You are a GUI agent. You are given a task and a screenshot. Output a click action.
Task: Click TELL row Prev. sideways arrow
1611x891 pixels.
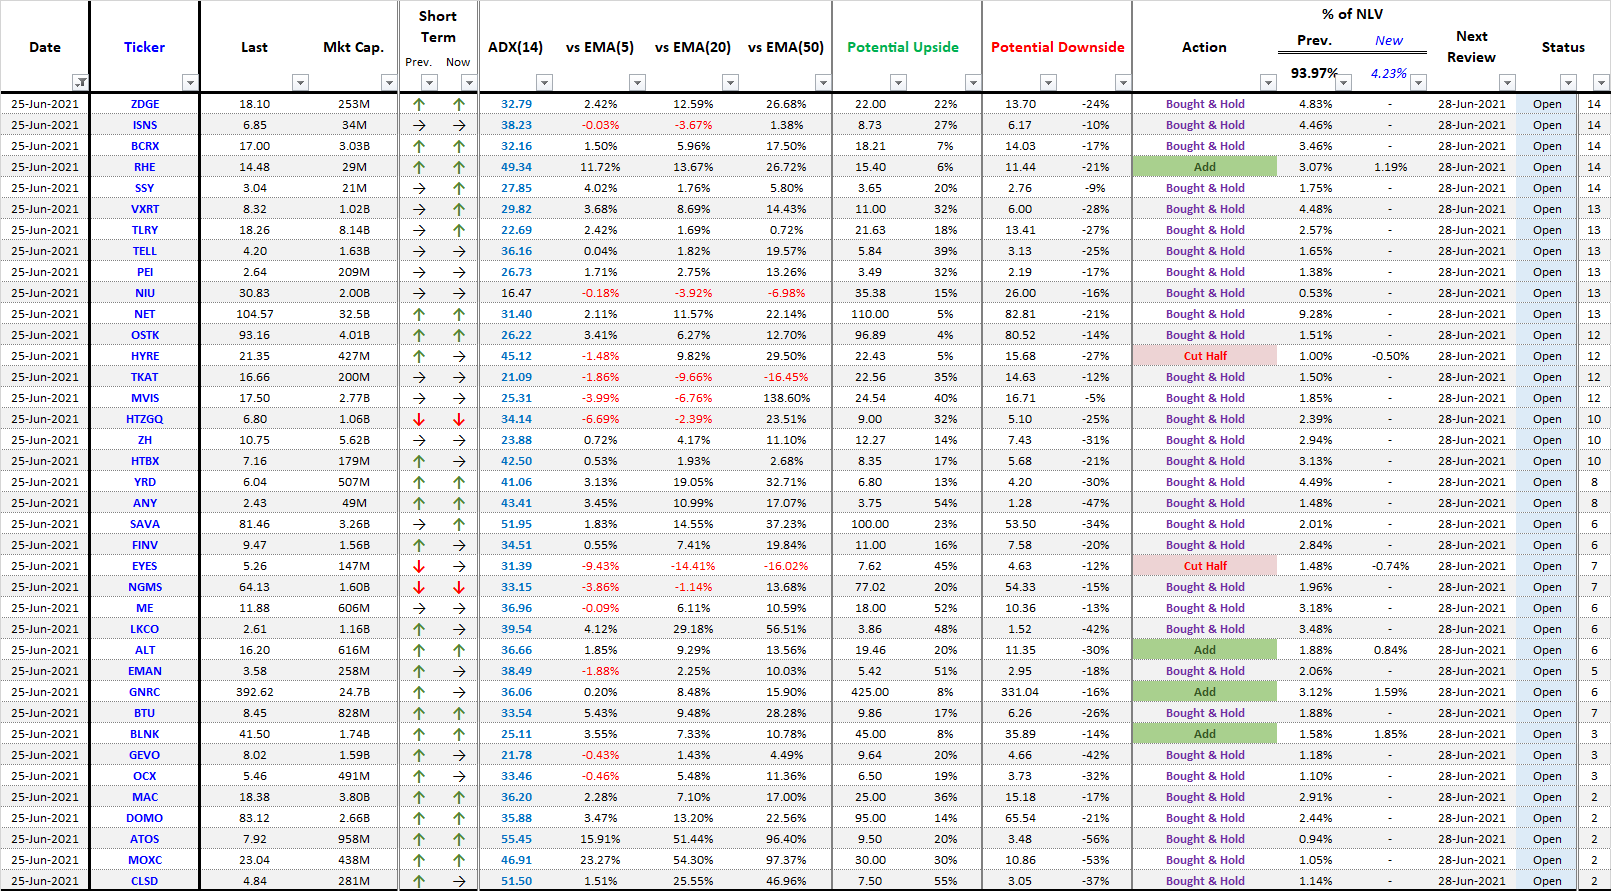[x=419, y=251]
